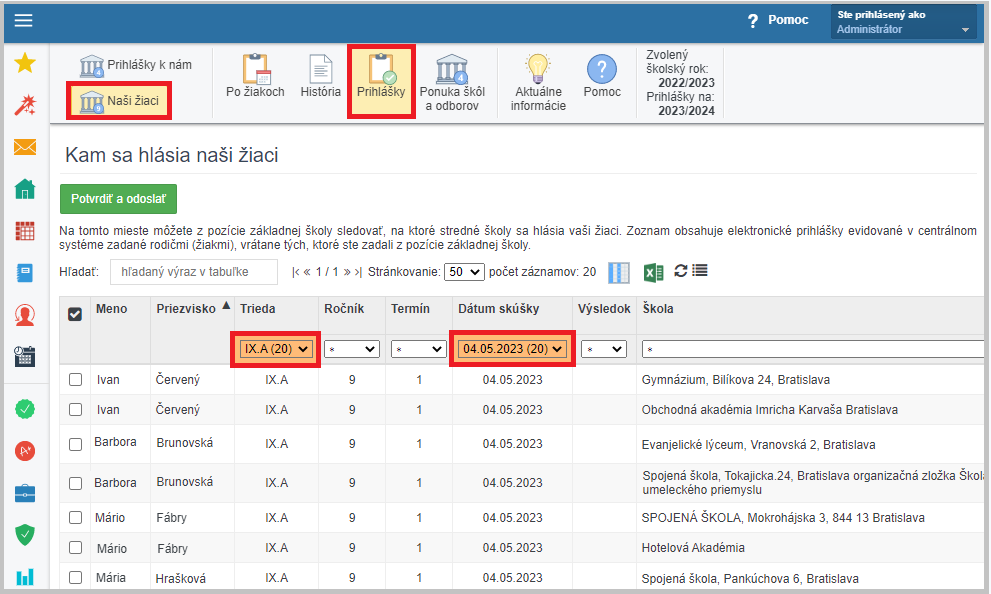The width and height of the screenshot is (991, 594).
Task: Click the magic wand sidebar icon
Action: pyautogui.click(x=25, y=105)
